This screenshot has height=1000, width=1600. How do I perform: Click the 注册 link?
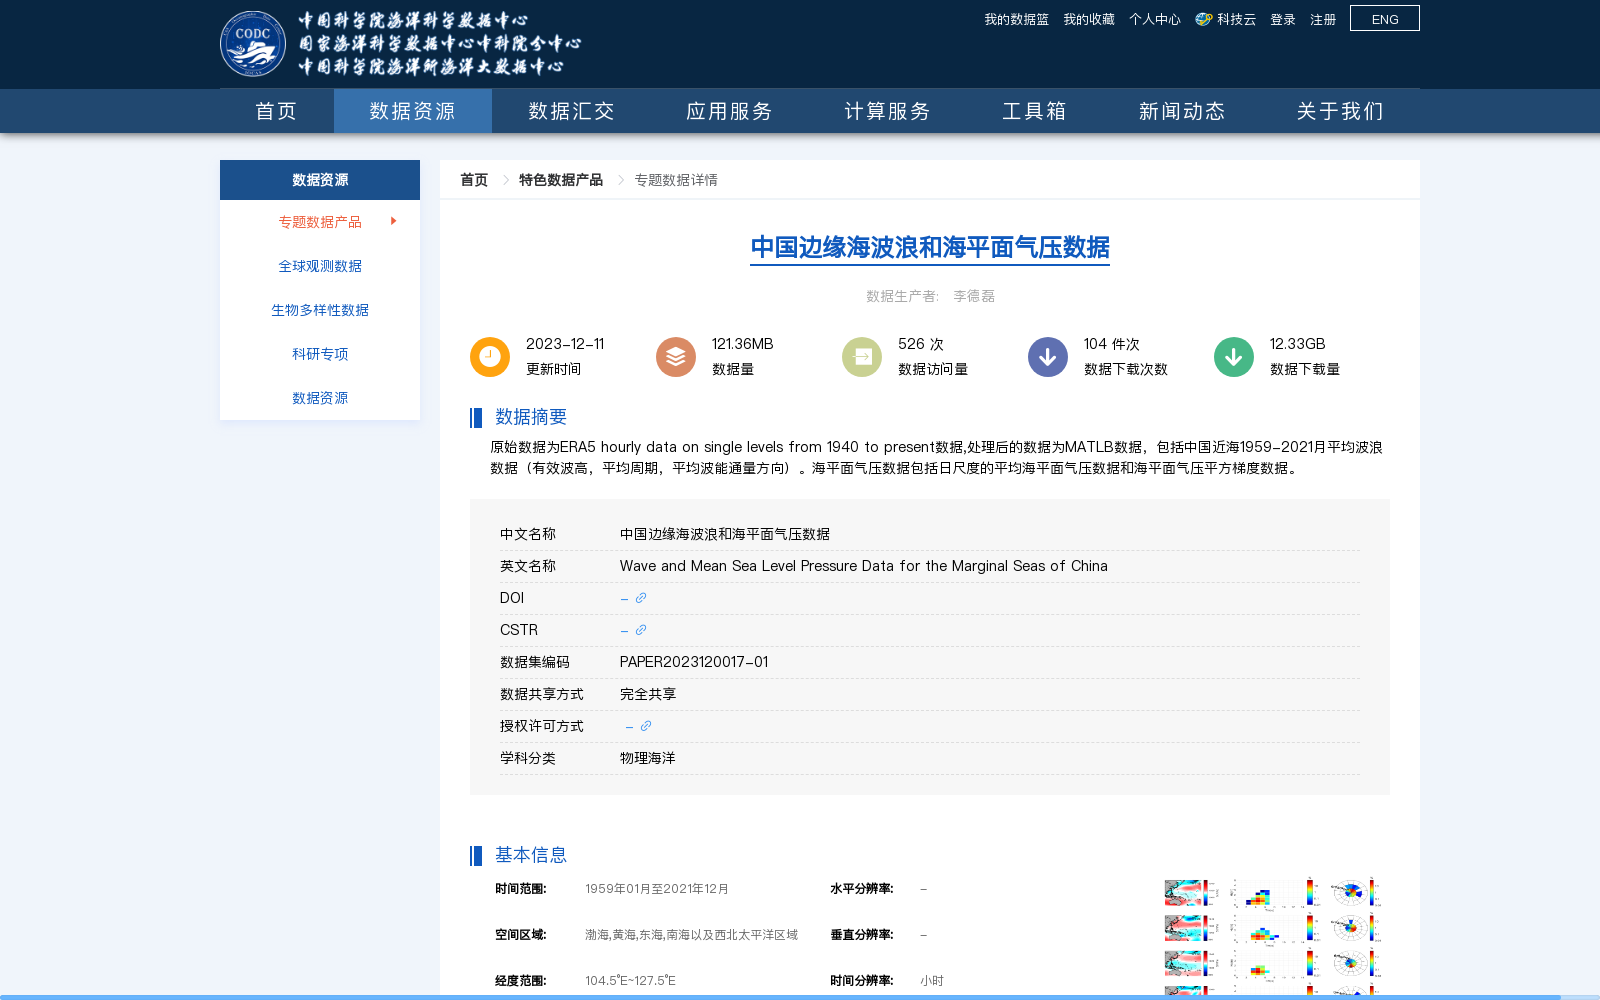pos(1323,19)
